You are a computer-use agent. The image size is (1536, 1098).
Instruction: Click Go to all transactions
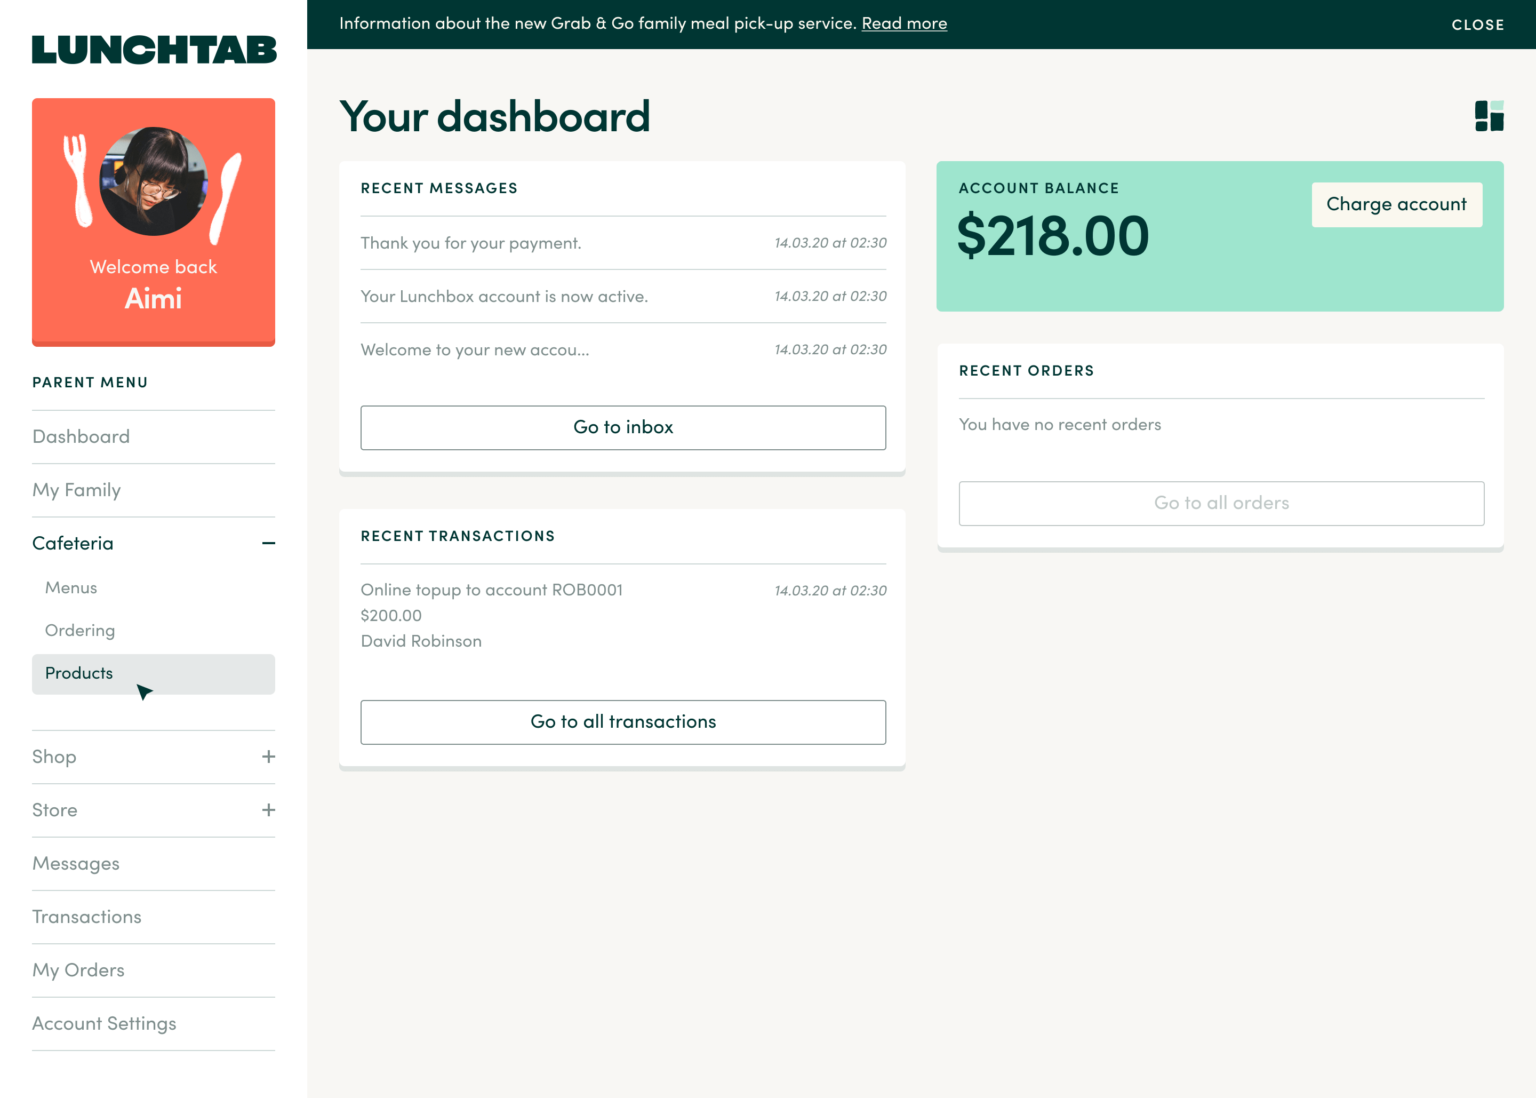point(623,721)
